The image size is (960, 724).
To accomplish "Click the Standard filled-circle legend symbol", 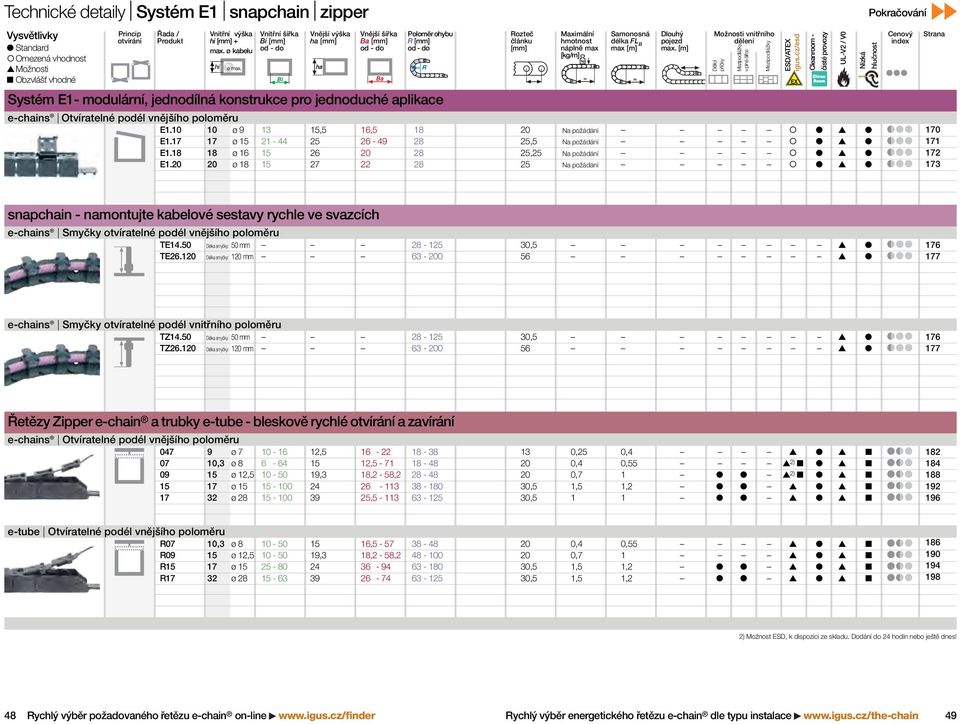I will point(10,48).
